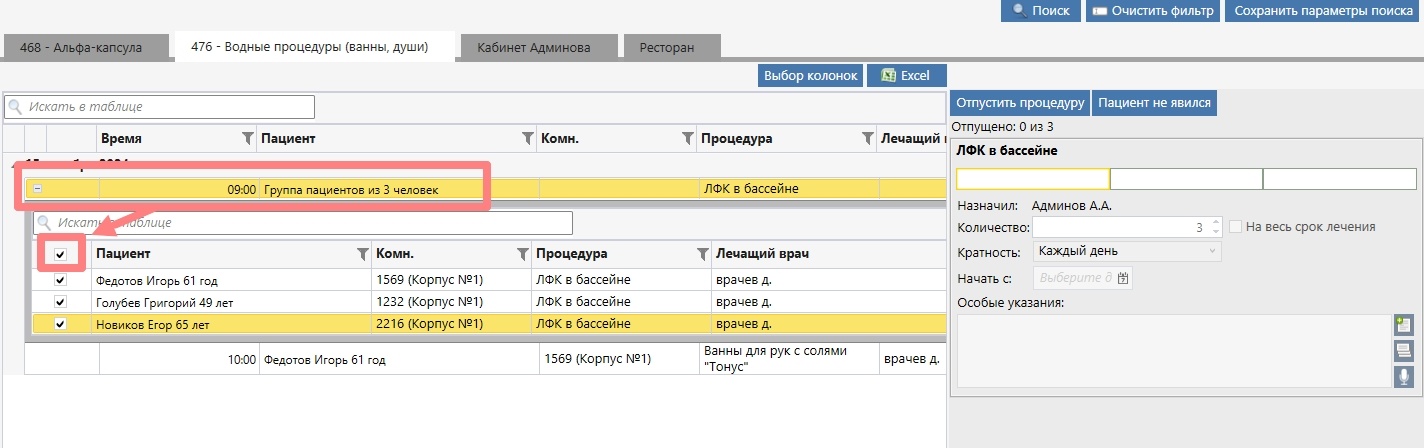Image resolution: width=1424 pixels, height=448 pixels.
Task: Click filter icon in nested Пациент column
Action: click(362, 255)
